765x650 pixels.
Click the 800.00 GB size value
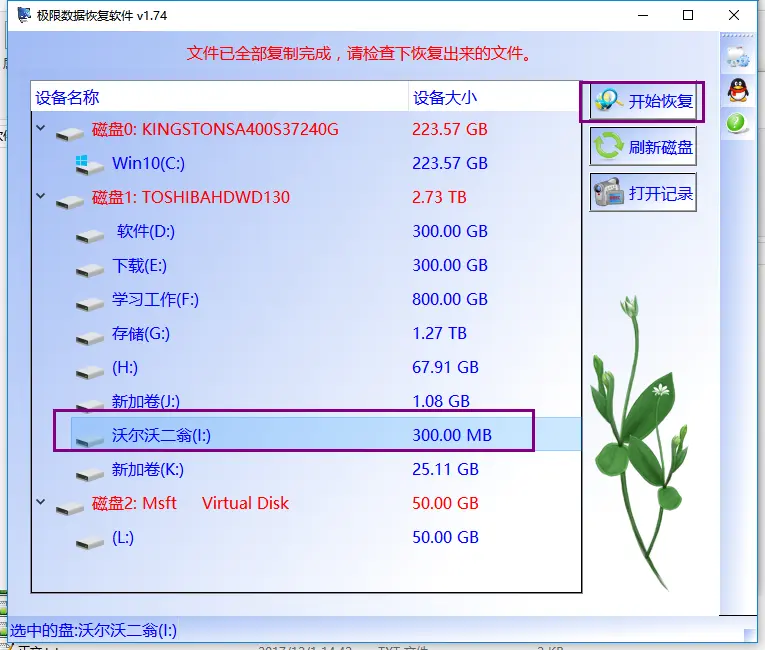(x=450, y=299)
